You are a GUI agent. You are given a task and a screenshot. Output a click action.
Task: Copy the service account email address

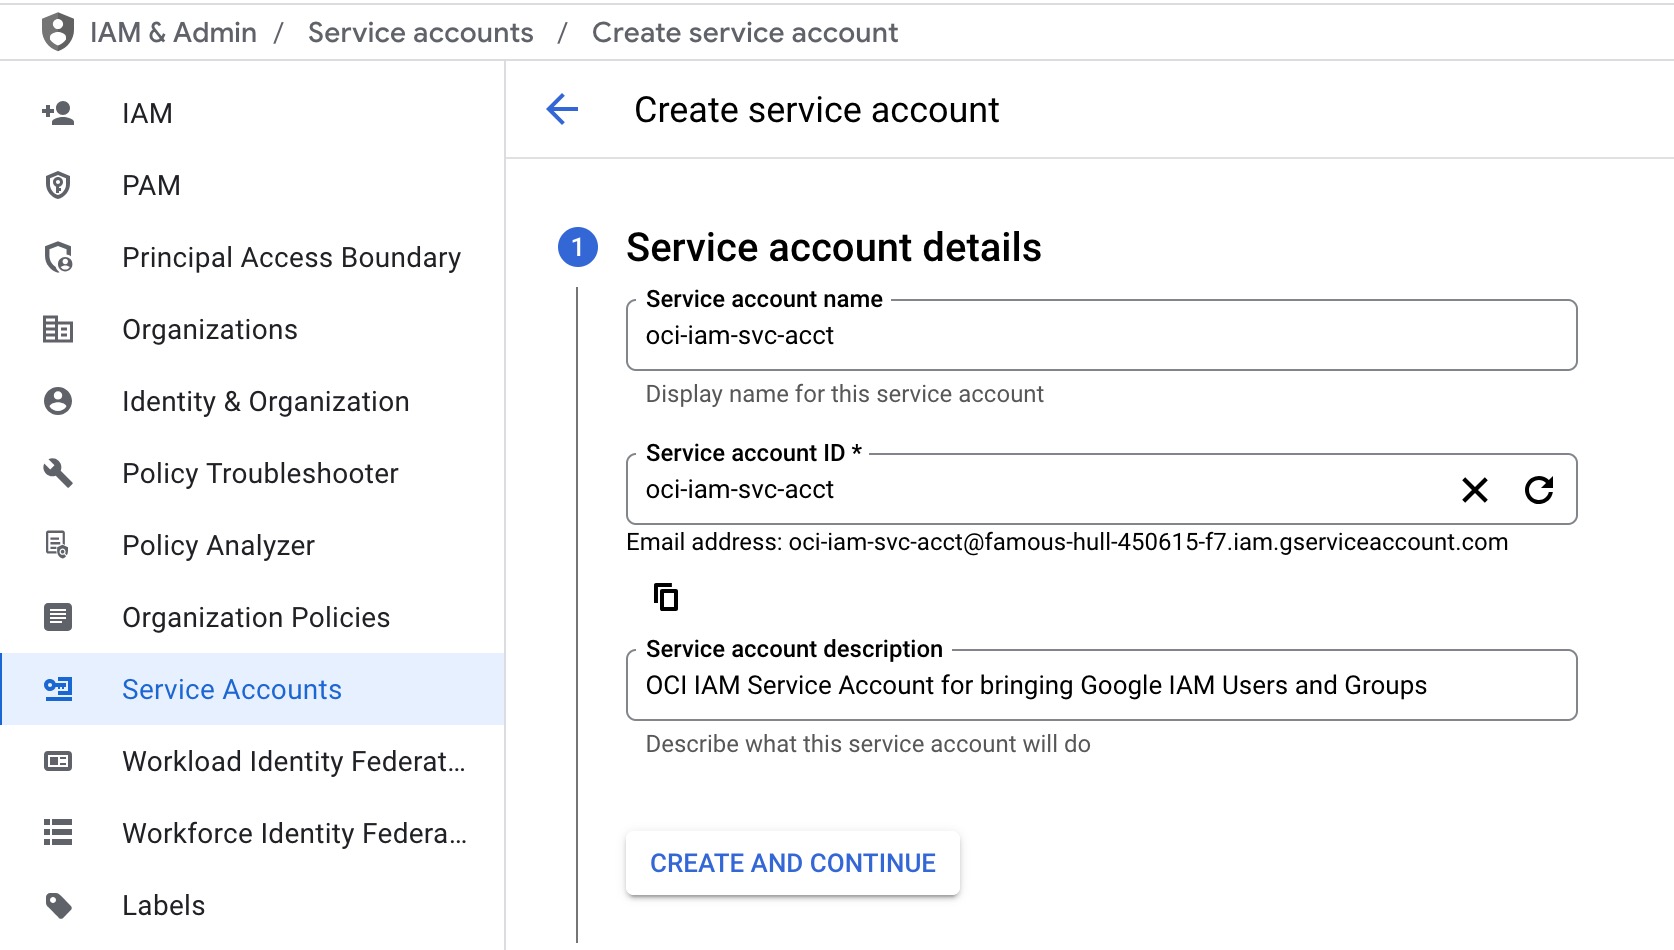[x=665, y=597]
